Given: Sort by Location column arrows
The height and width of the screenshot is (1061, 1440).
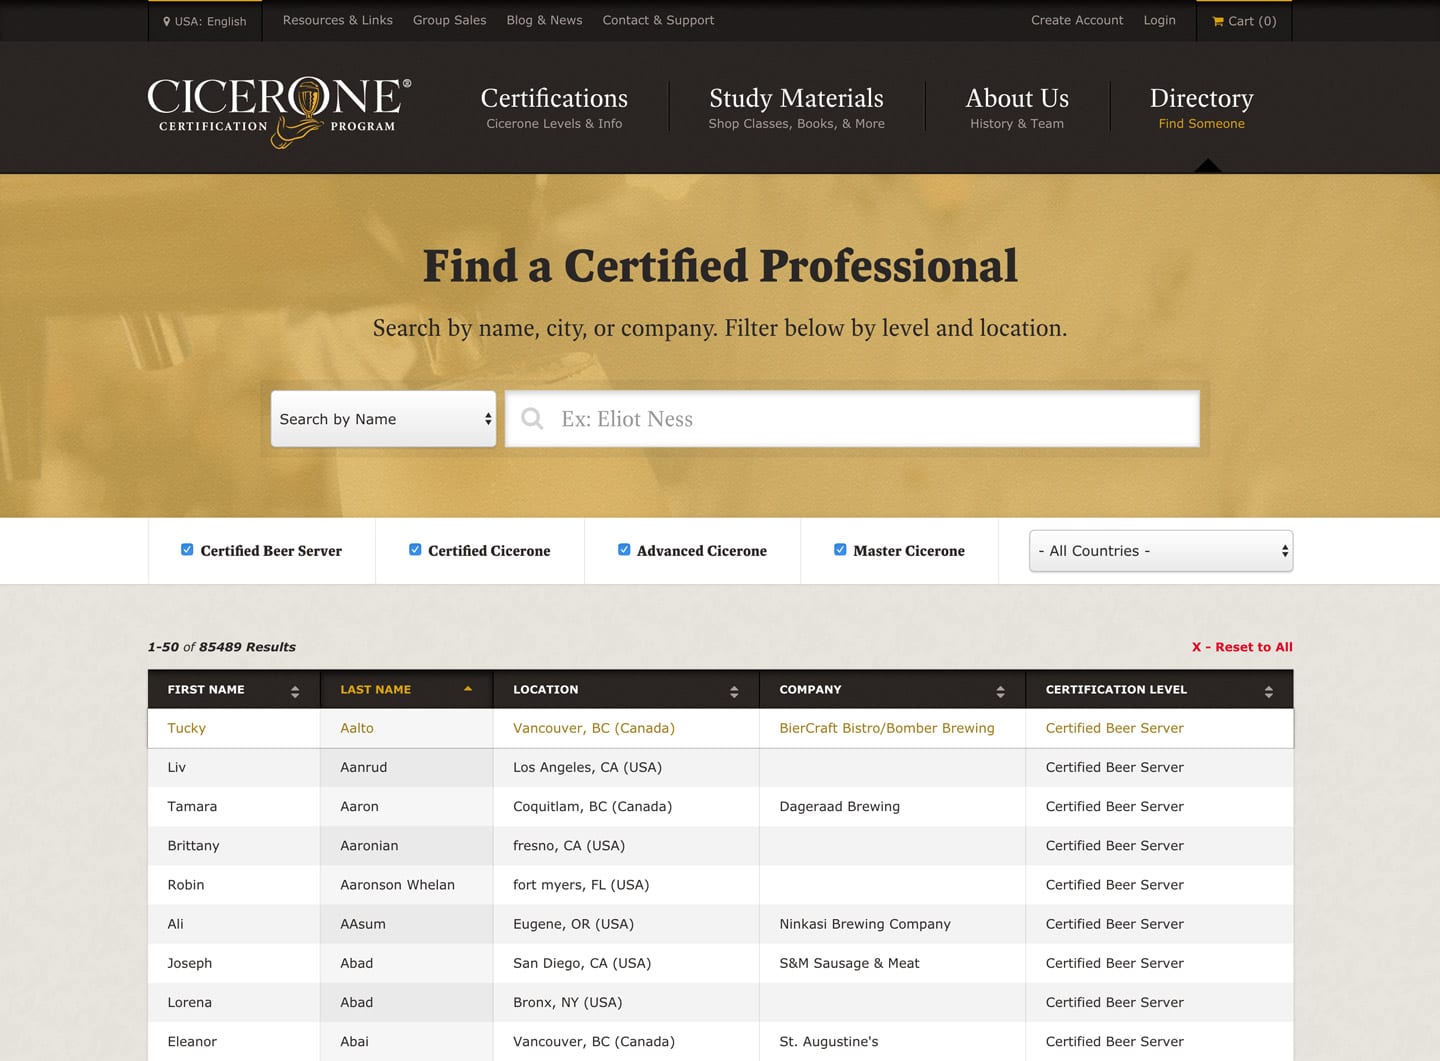Looking at the screenshot, I should [x=734, y=691].
